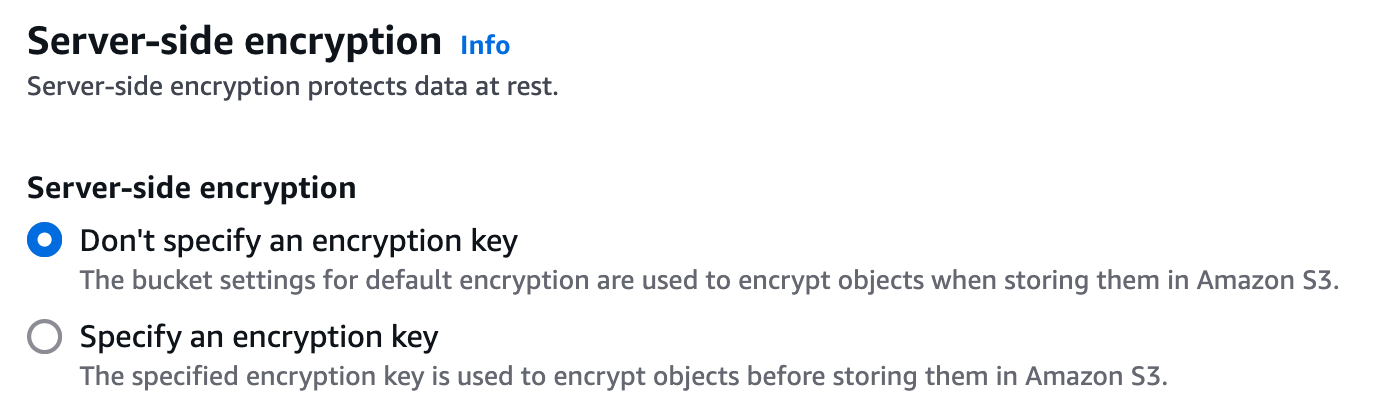Click the "Don't specify an encryption key" label text

tap(299, 241)
